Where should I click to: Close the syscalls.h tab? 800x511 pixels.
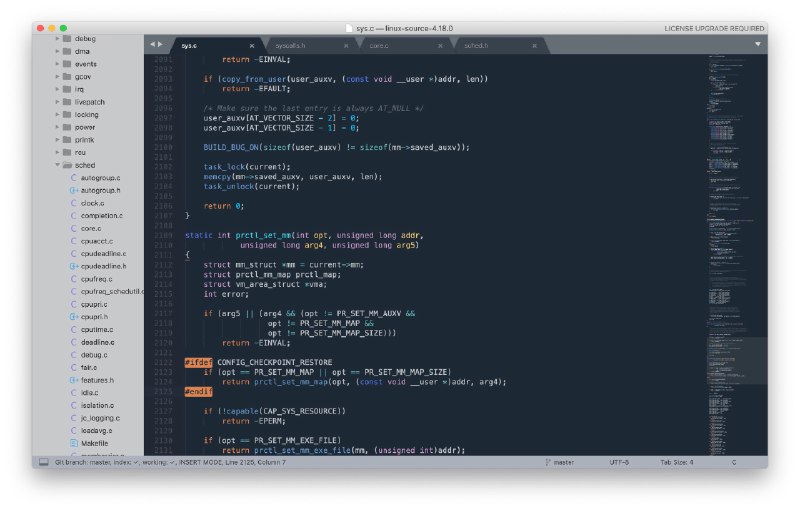[x=346, y=46]
